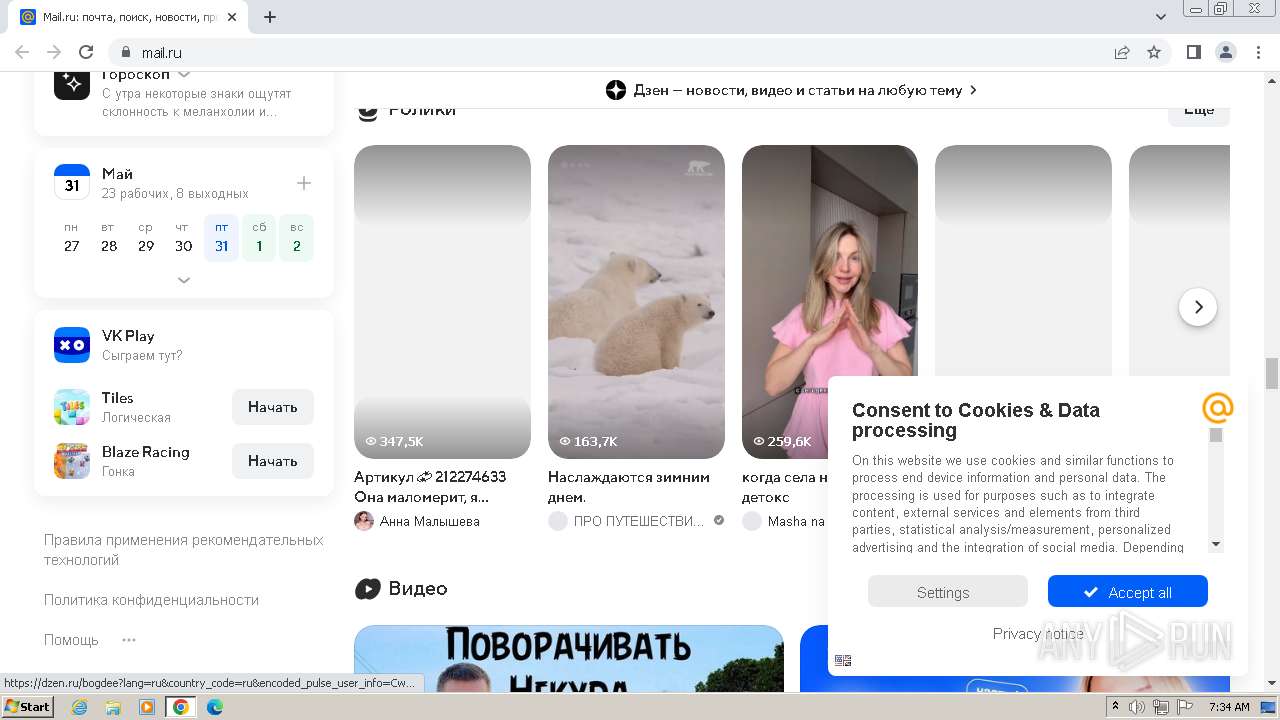This screenshot has width=1280, height=720.
Task: View site information lock icon
Action: (x=126, y=52)
